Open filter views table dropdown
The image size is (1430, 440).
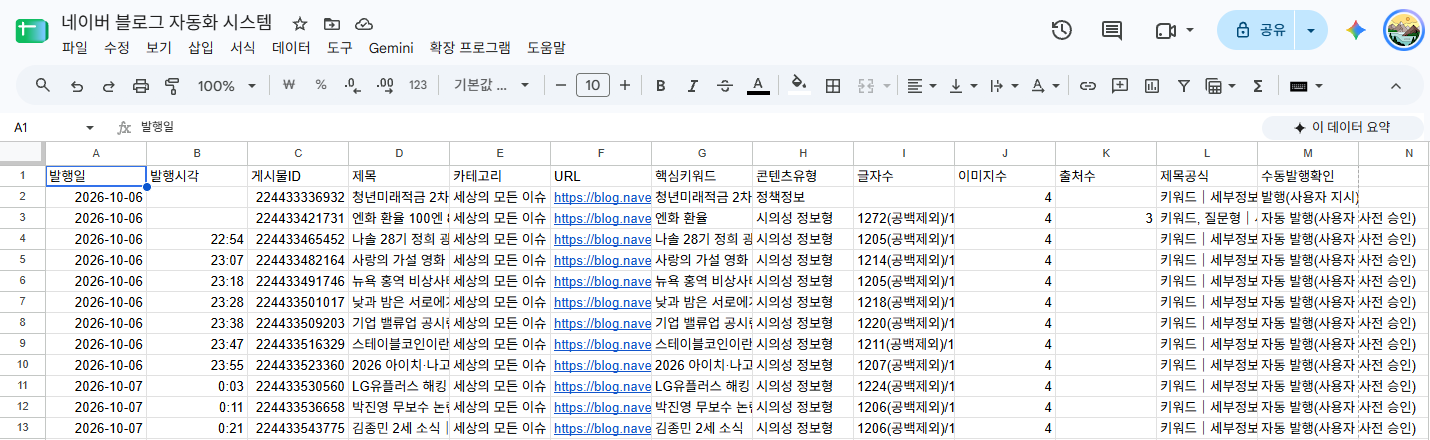pos(1219,85)
